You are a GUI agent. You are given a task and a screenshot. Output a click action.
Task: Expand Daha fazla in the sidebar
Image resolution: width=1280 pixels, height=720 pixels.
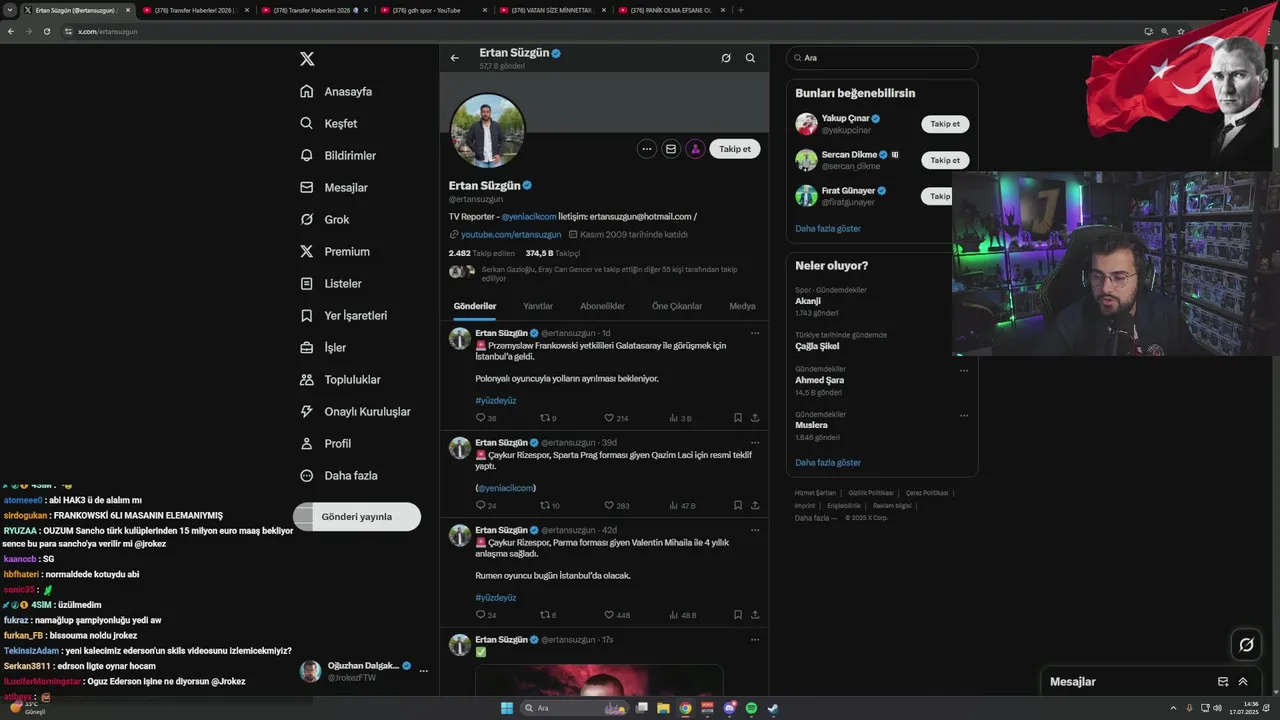click(339, 475)
